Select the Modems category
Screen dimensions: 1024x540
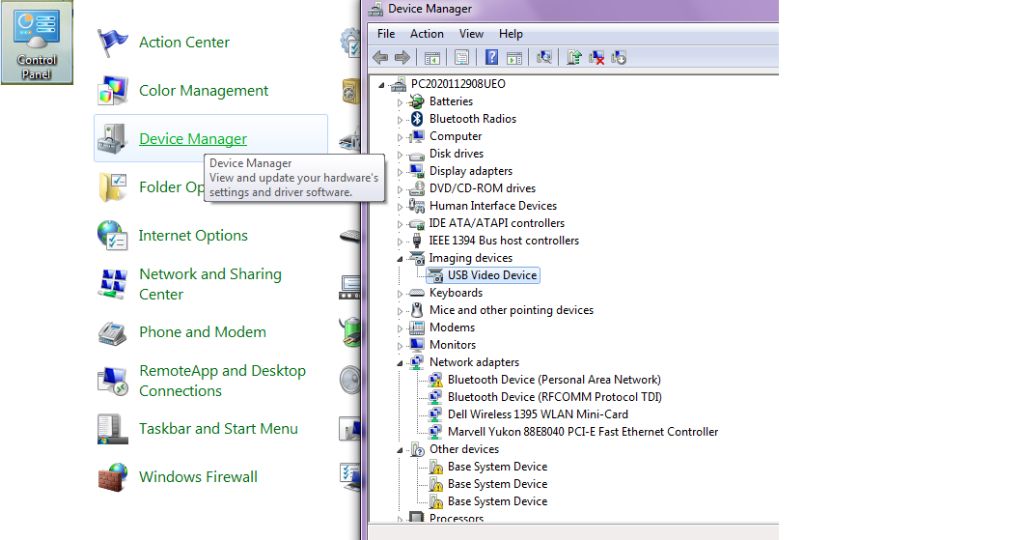point(451,328)
